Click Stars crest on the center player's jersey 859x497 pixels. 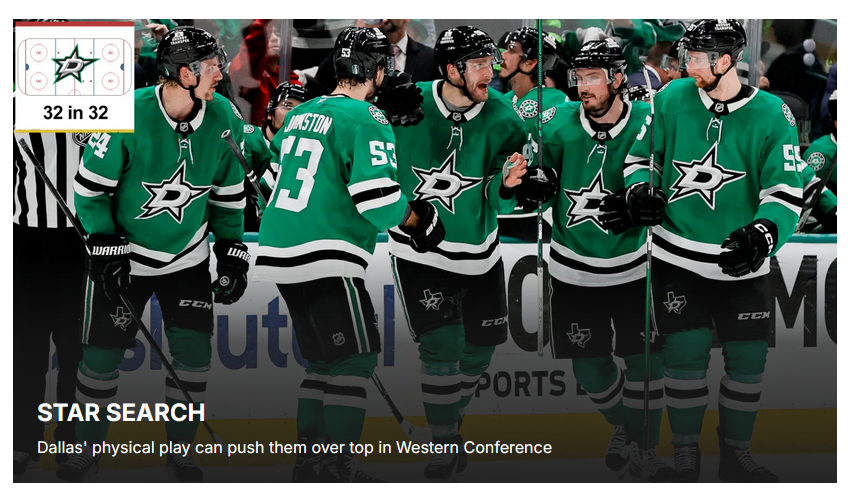(444, 182)
